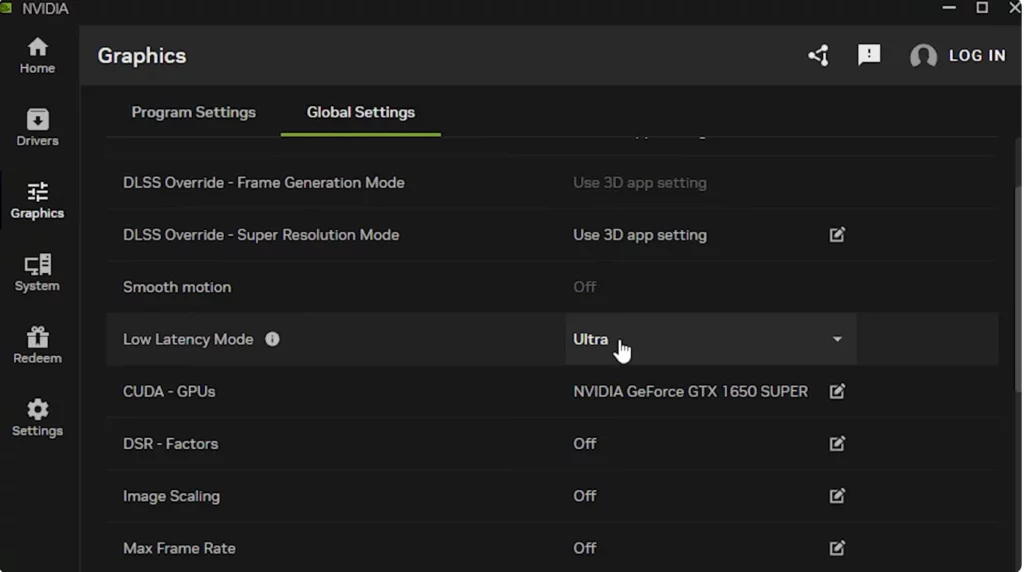This screenshot has width=1024, height=572.
Task: Click the Off value for Image Scaling
Action: point(584,496)
